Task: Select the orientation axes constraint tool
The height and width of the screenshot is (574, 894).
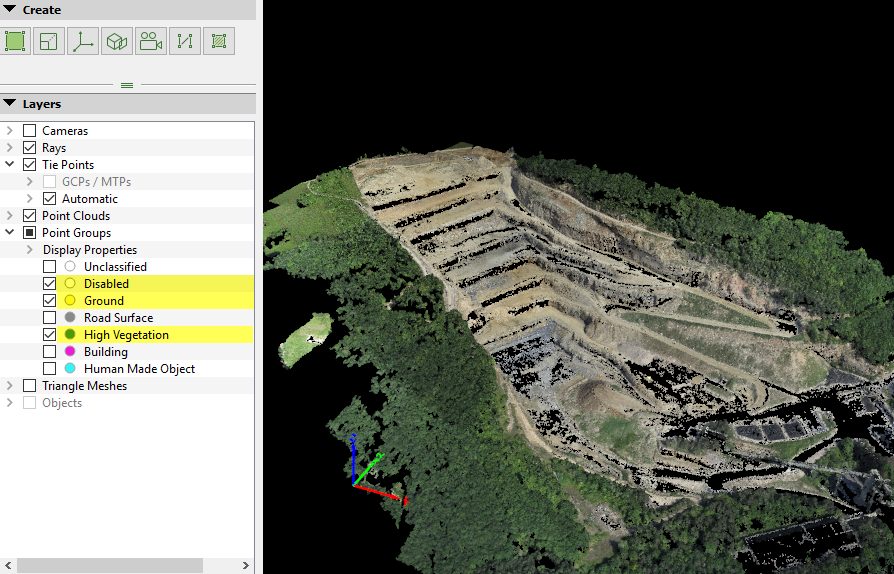Action: pos(83,41)
